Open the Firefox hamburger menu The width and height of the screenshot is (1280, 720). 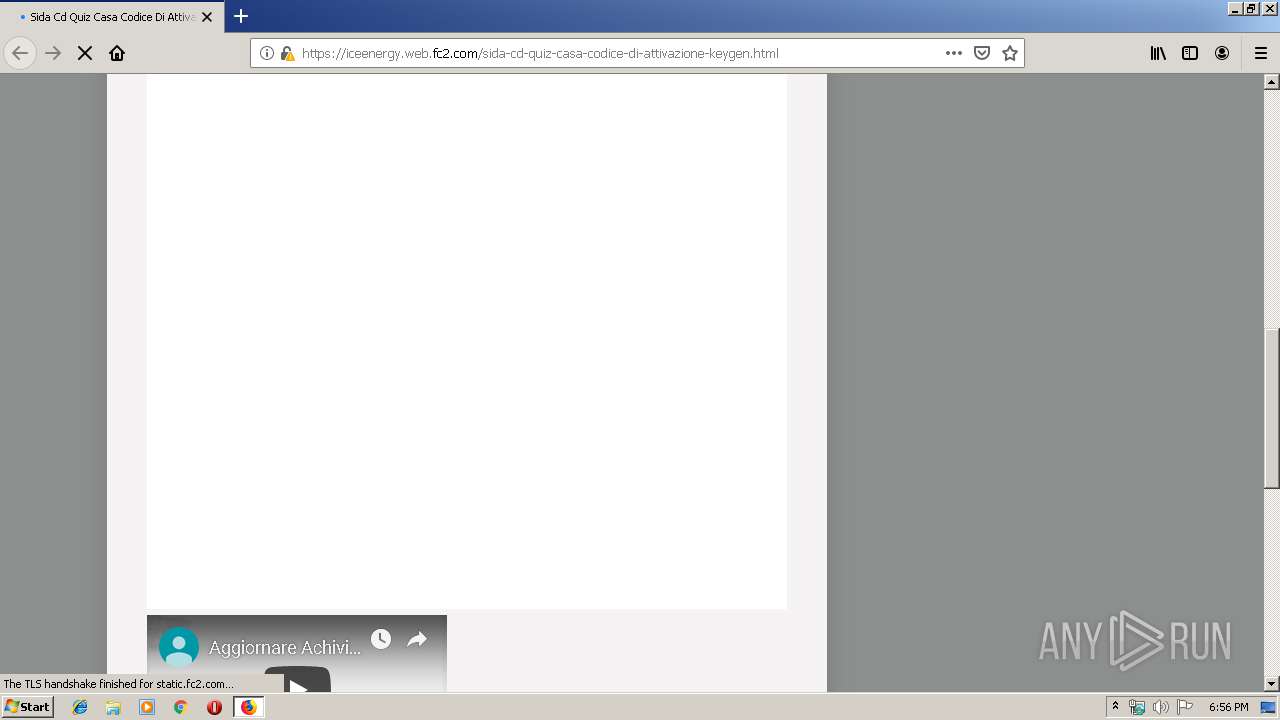pos(1261,53)
